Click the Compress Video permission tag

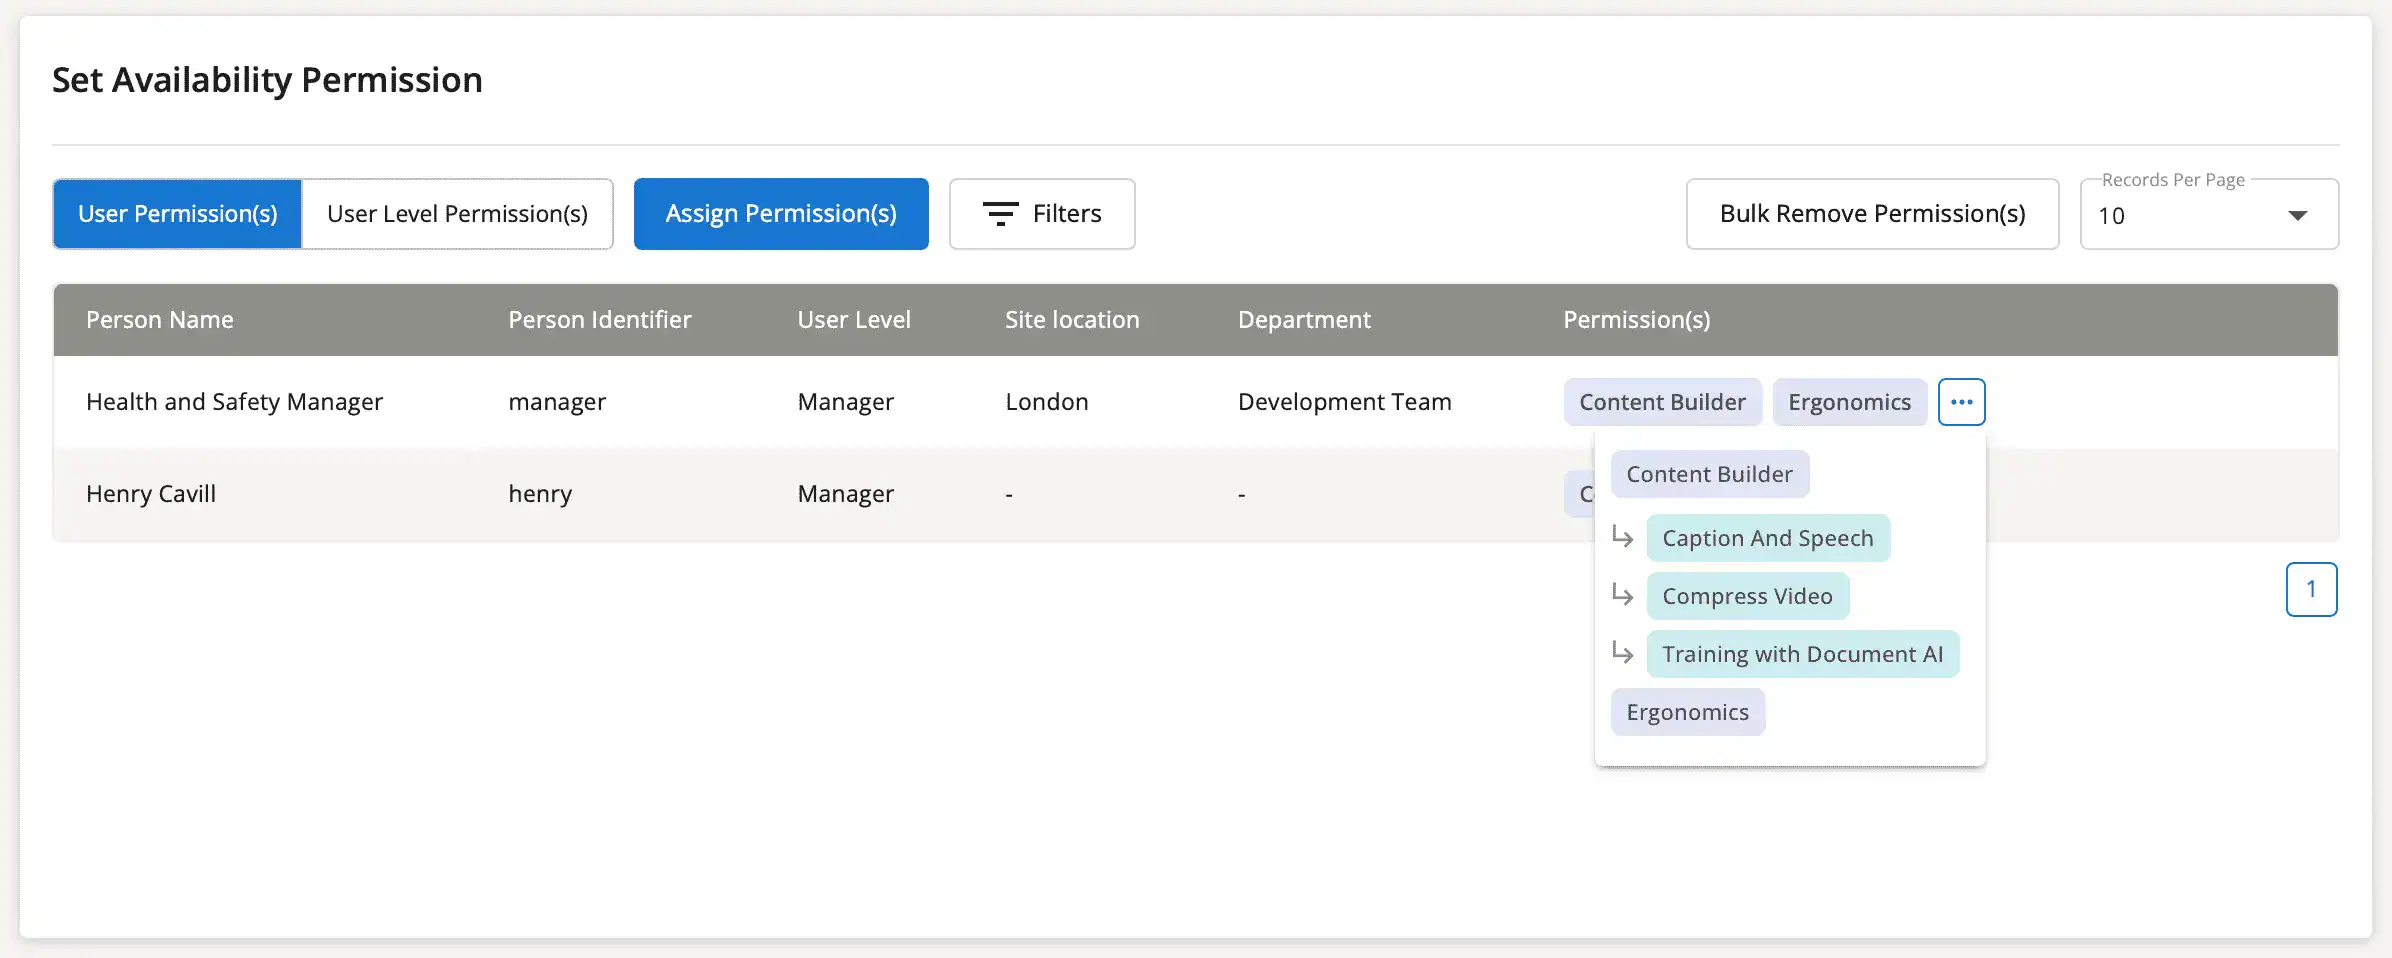pyautogui.click(x=1748, y=595)
